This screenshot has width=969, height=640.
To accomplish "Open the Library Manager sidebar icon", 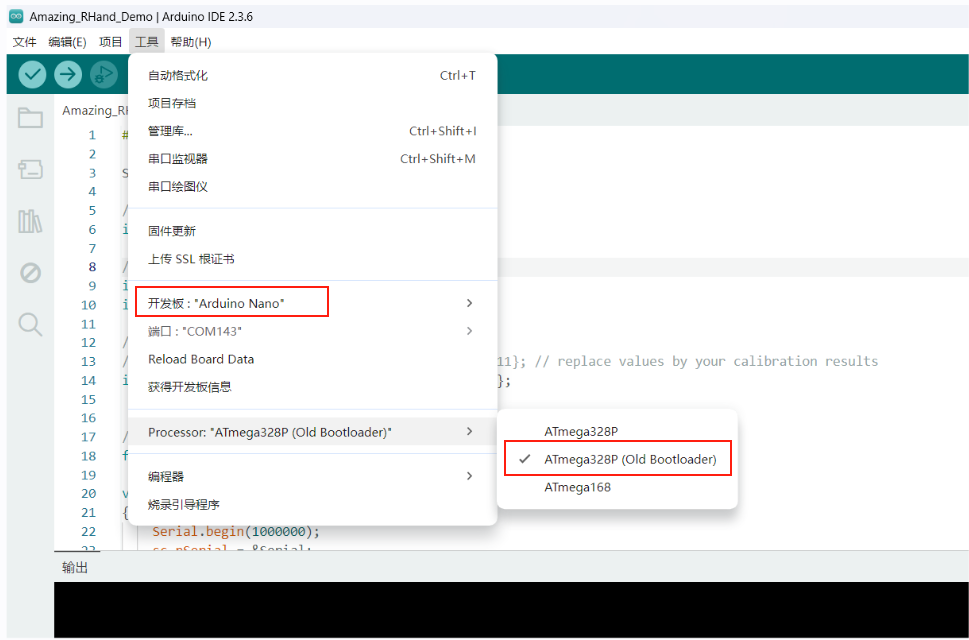I will (30, 221).
